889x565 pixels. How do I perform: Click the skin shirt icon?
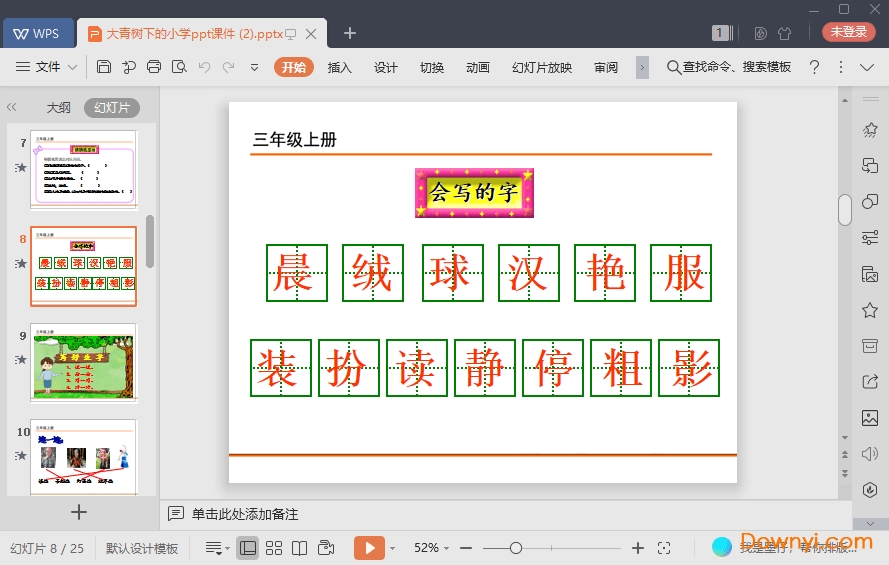click(785, 33)
